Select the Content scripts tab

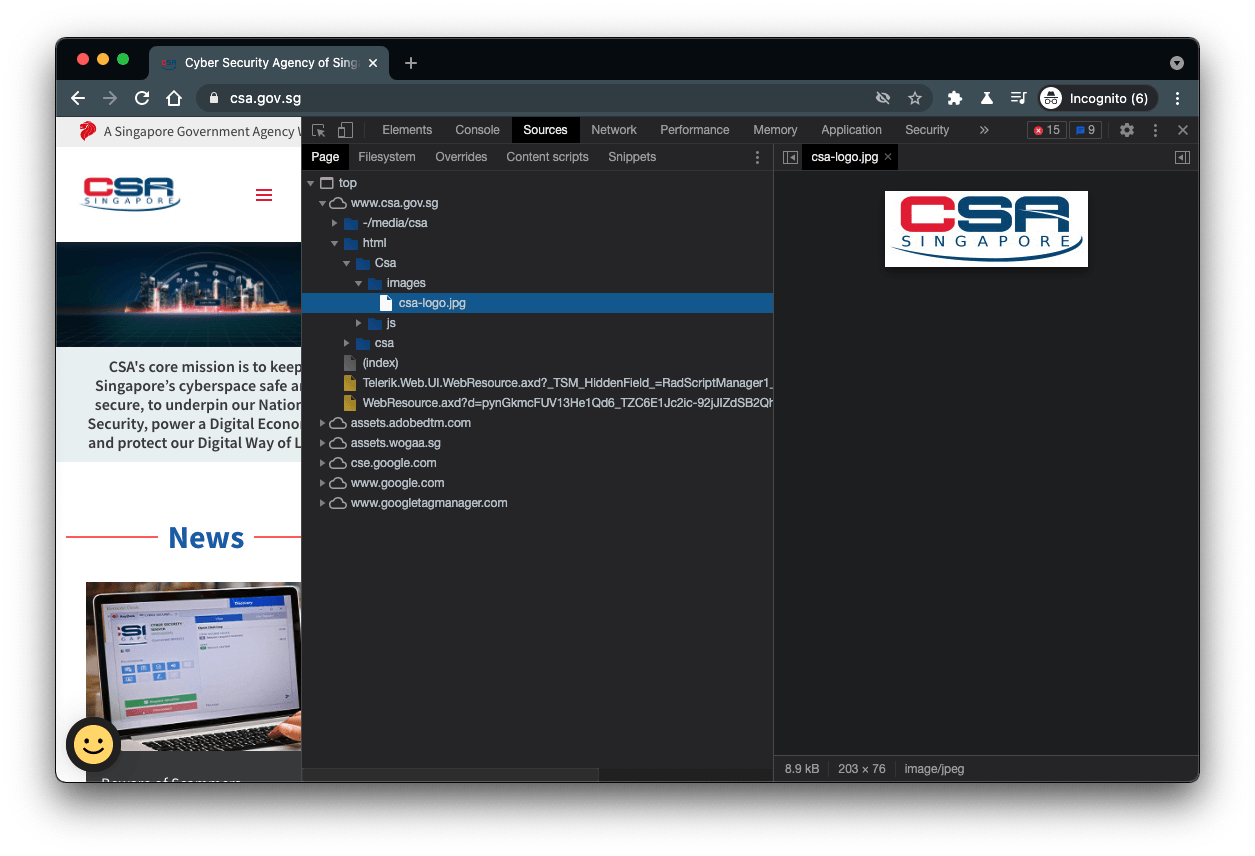[x=547, y=157]
